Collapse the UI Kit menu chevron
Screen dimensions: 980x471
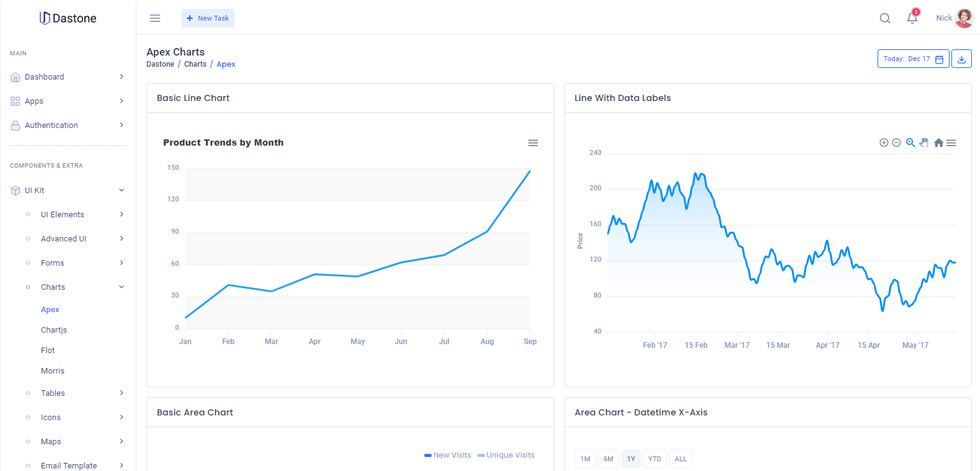click(x=121, y=190)
